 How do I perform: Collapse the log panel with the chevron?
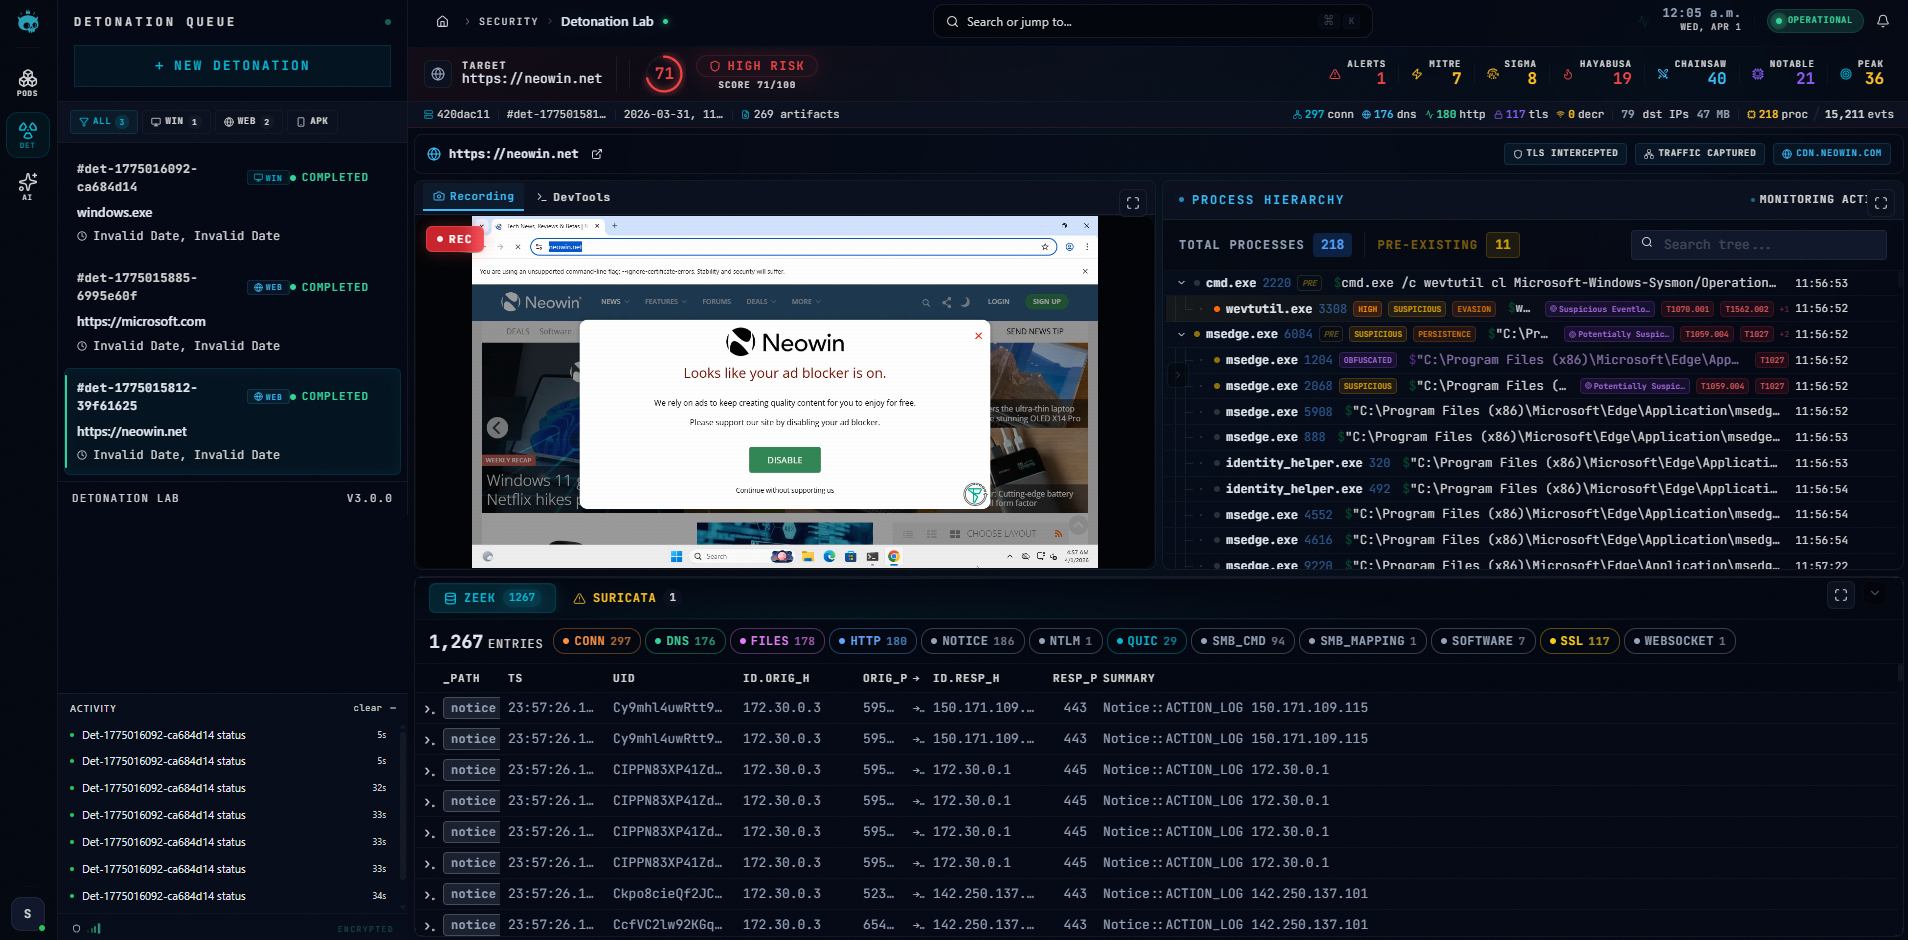coord(1875,594)
